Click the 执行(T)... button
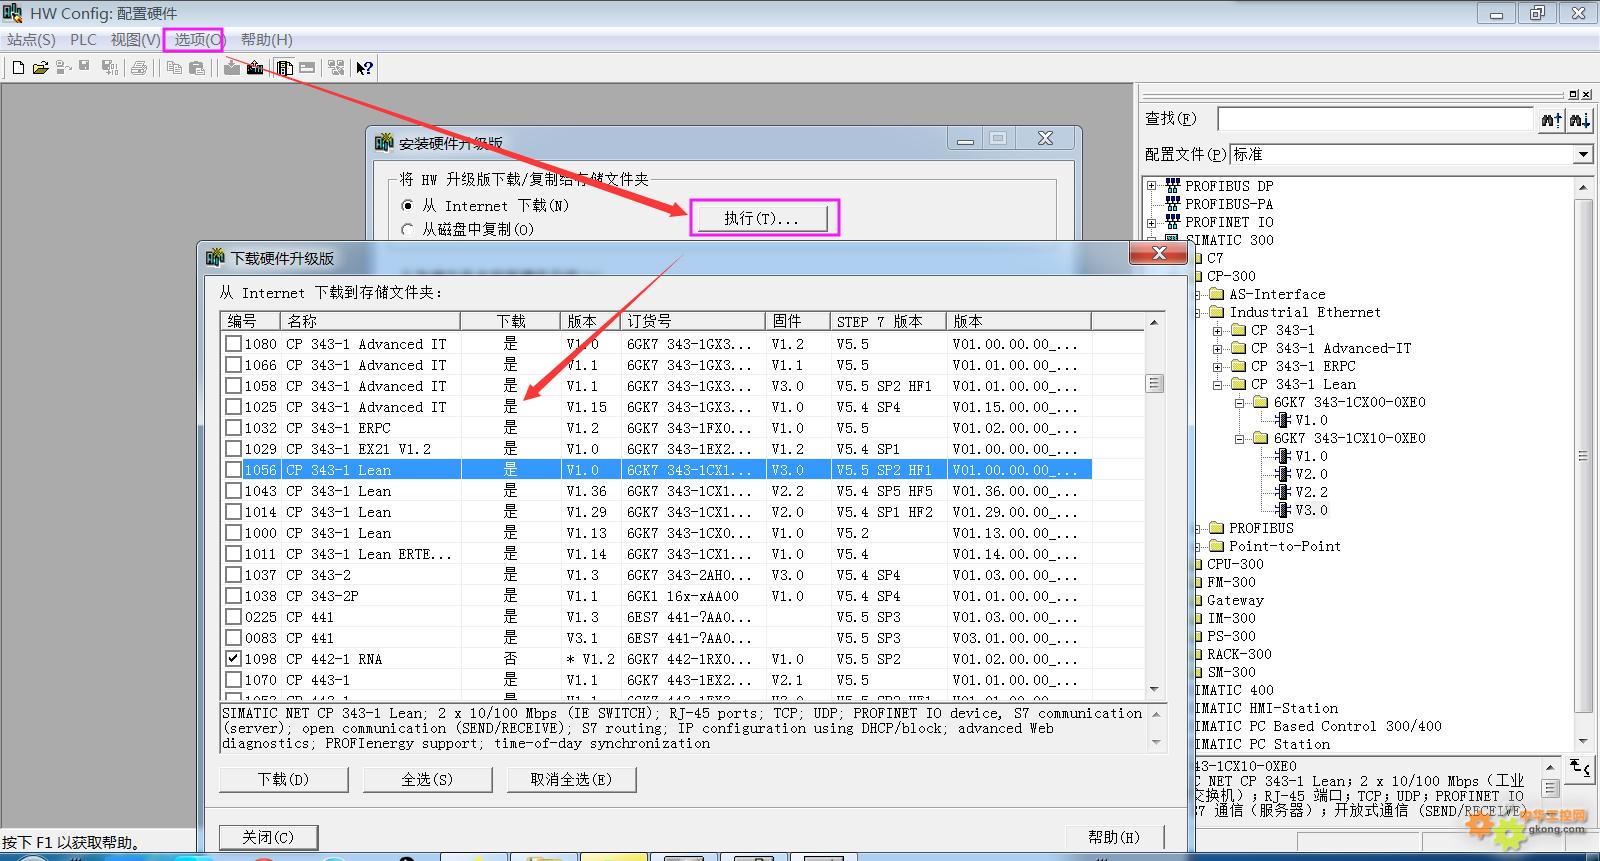Screen dimensions: 1600x861 click(x=763, y=218)
